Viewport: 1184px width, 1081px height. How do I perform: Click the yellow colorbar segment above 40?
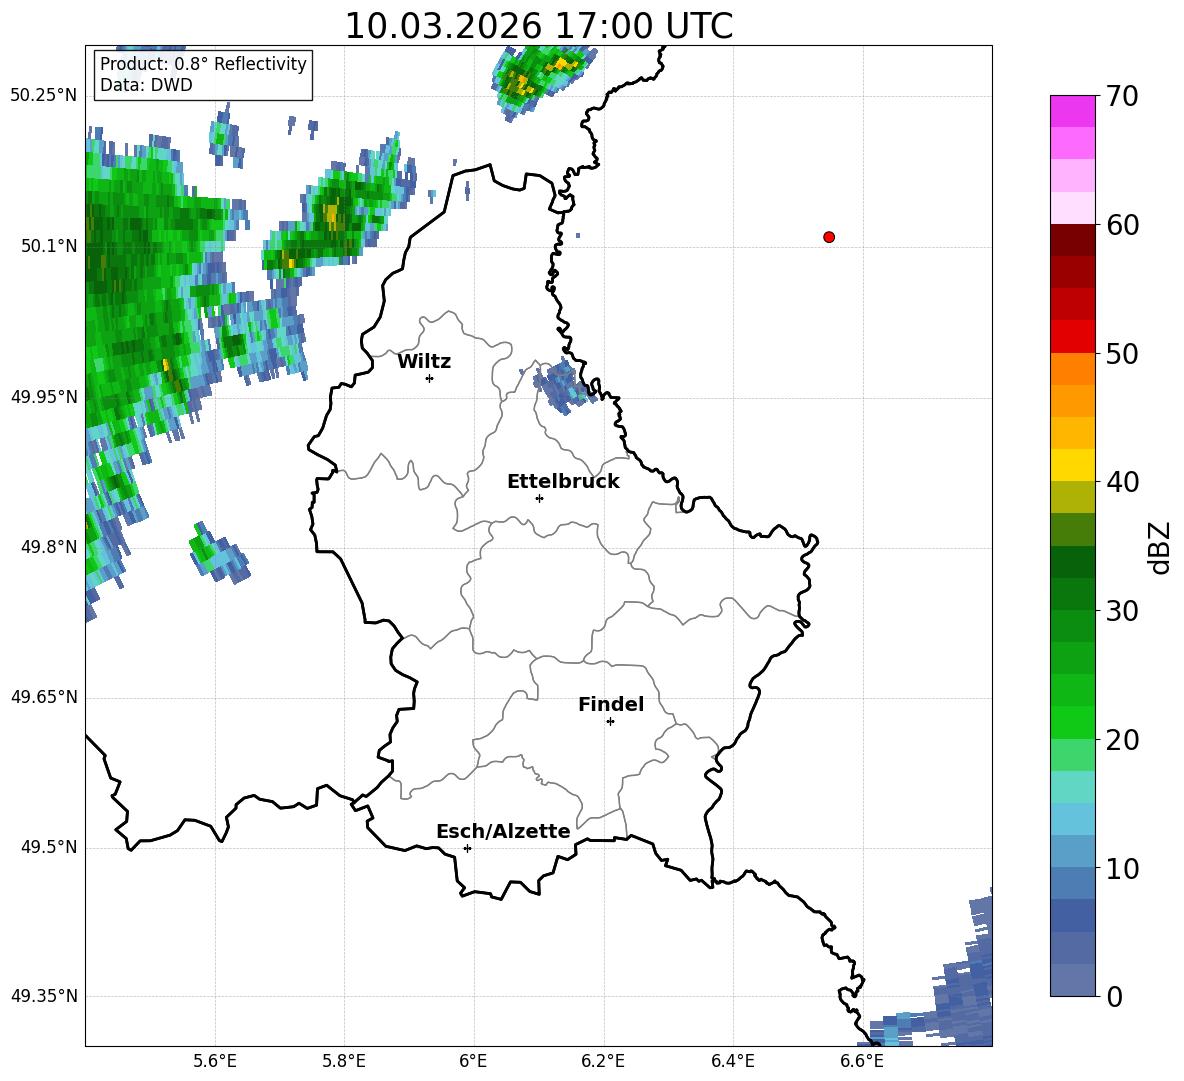(1072, 465)
